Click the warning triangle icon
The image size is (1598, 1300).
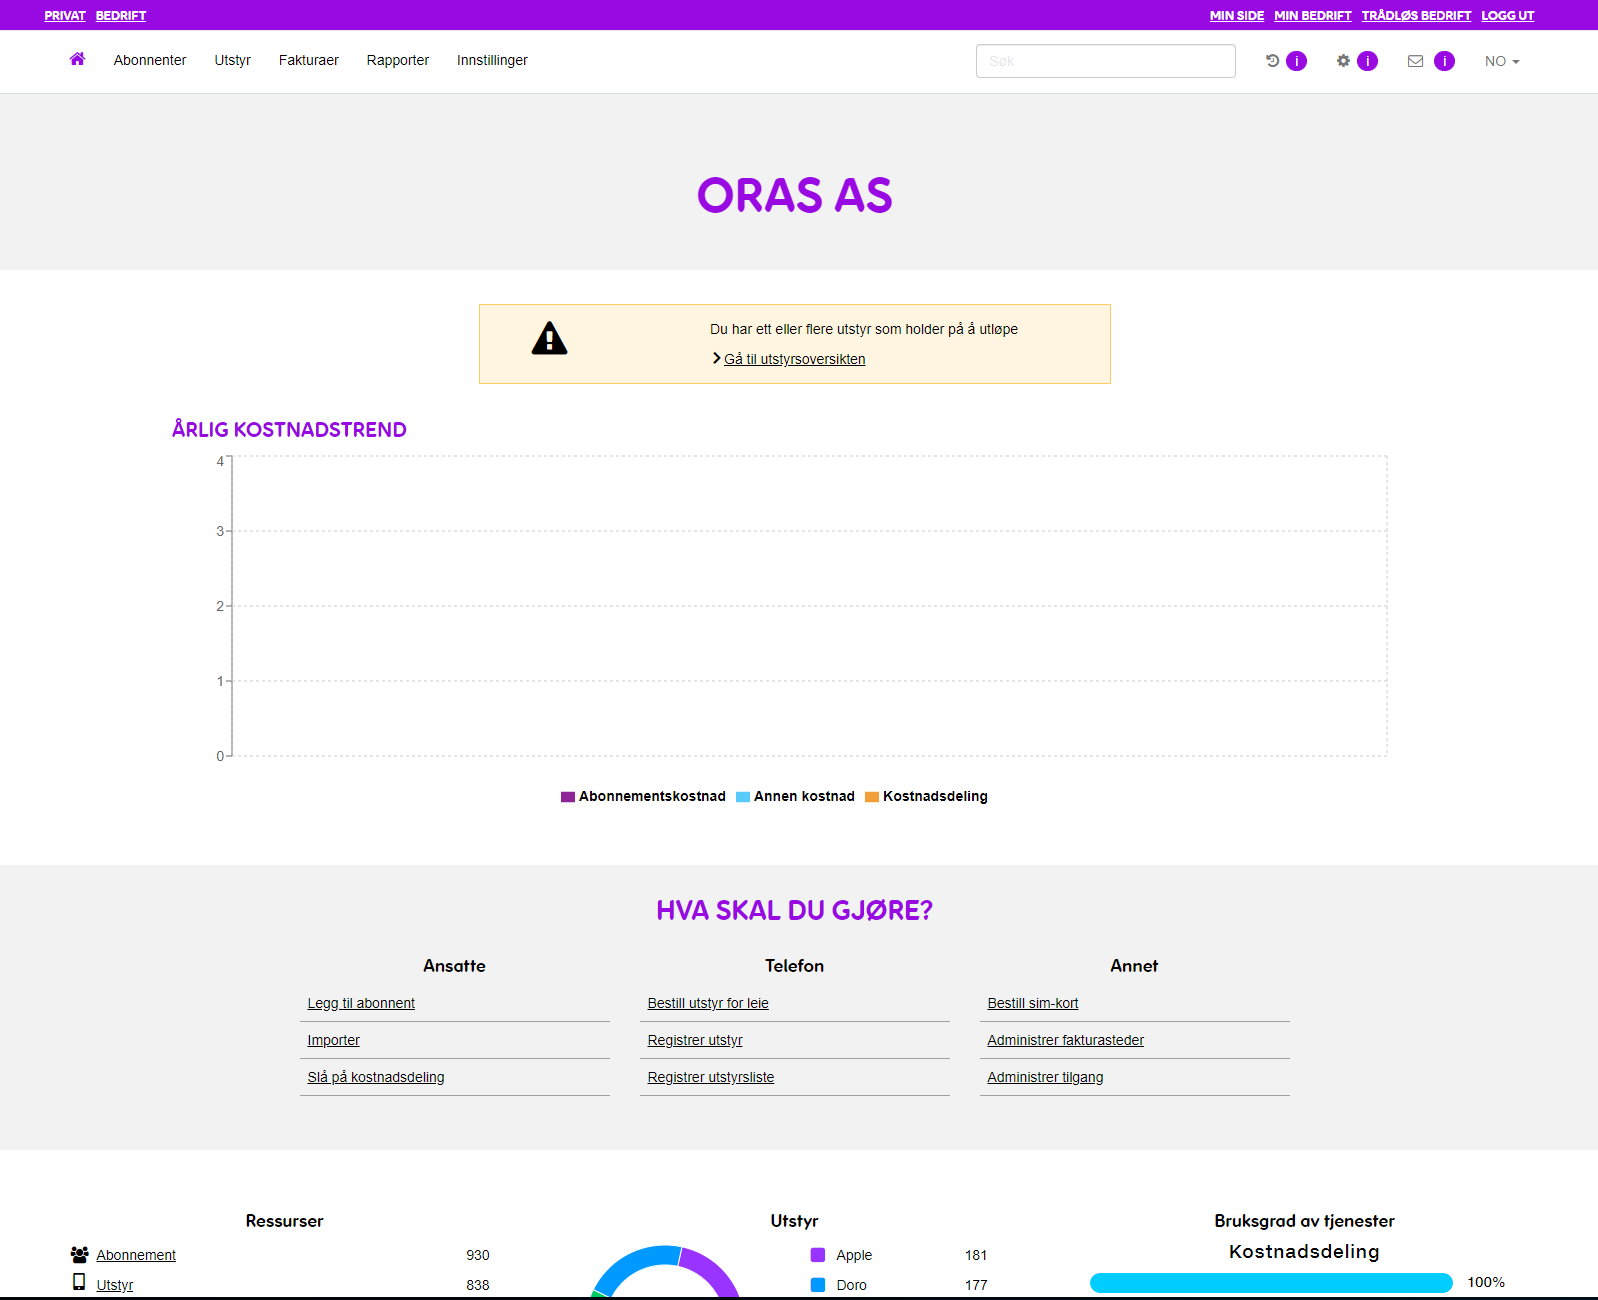click(549, 338)
